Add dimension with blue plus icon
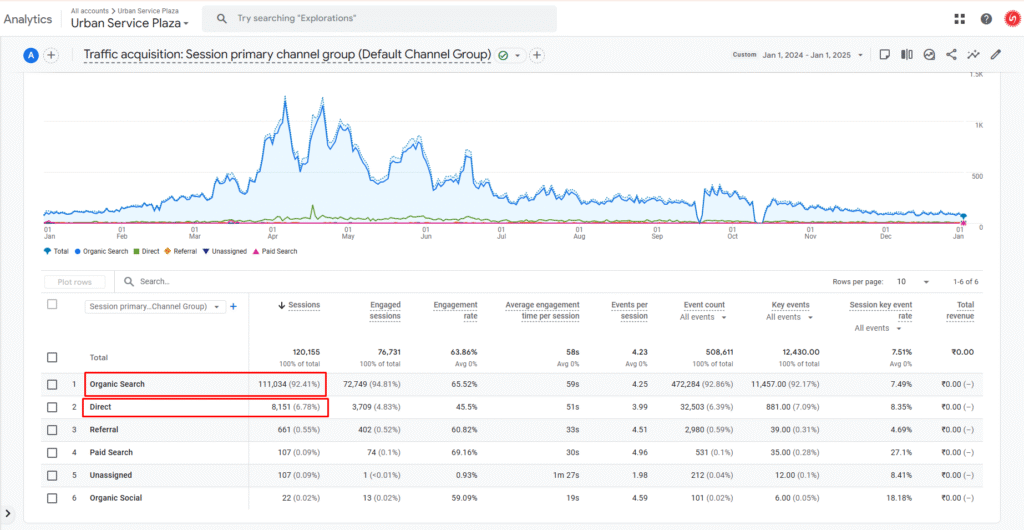Image resolution: width=1024 pixels, height=530 pixels. [233, 306]
